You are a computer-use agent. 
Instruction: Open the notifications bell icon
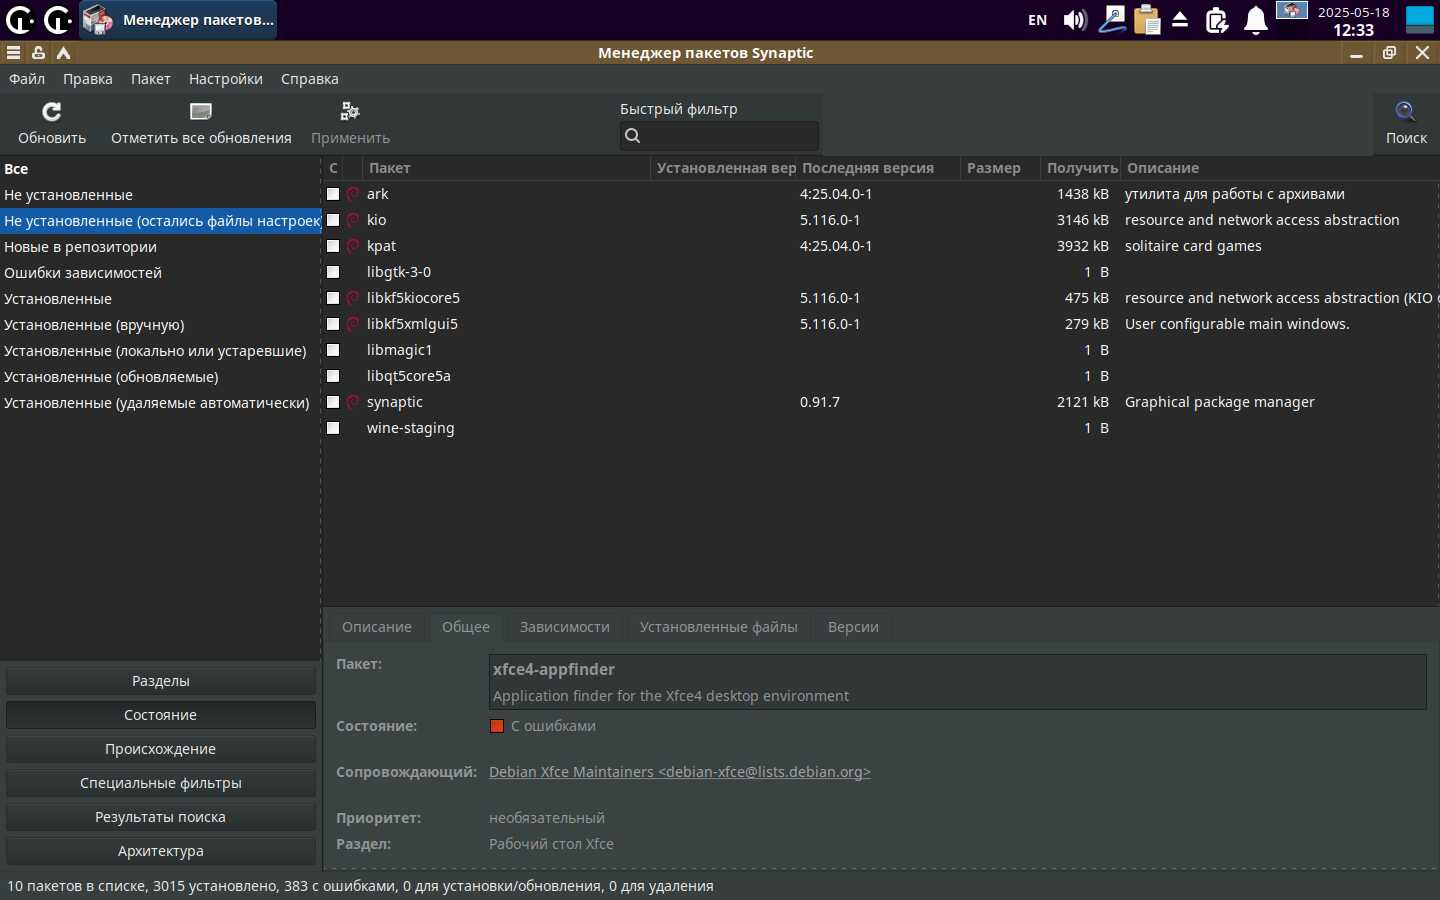tap(1255, 20)
